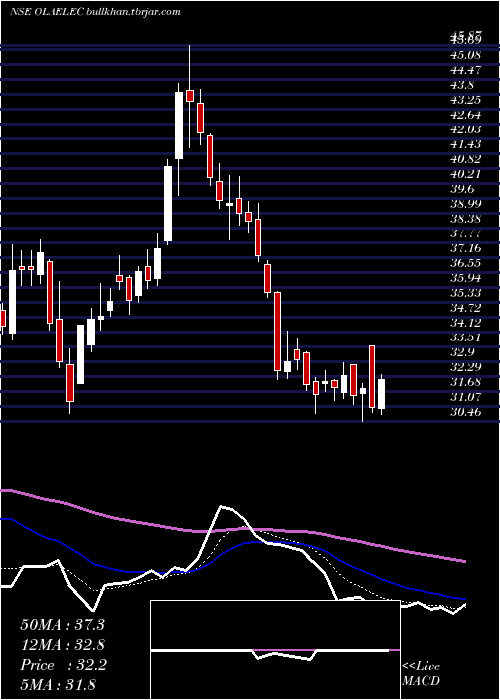The image size is (500, 700).
Task: Click the 43.8 price axis label
Action: [x=463, y=85]
